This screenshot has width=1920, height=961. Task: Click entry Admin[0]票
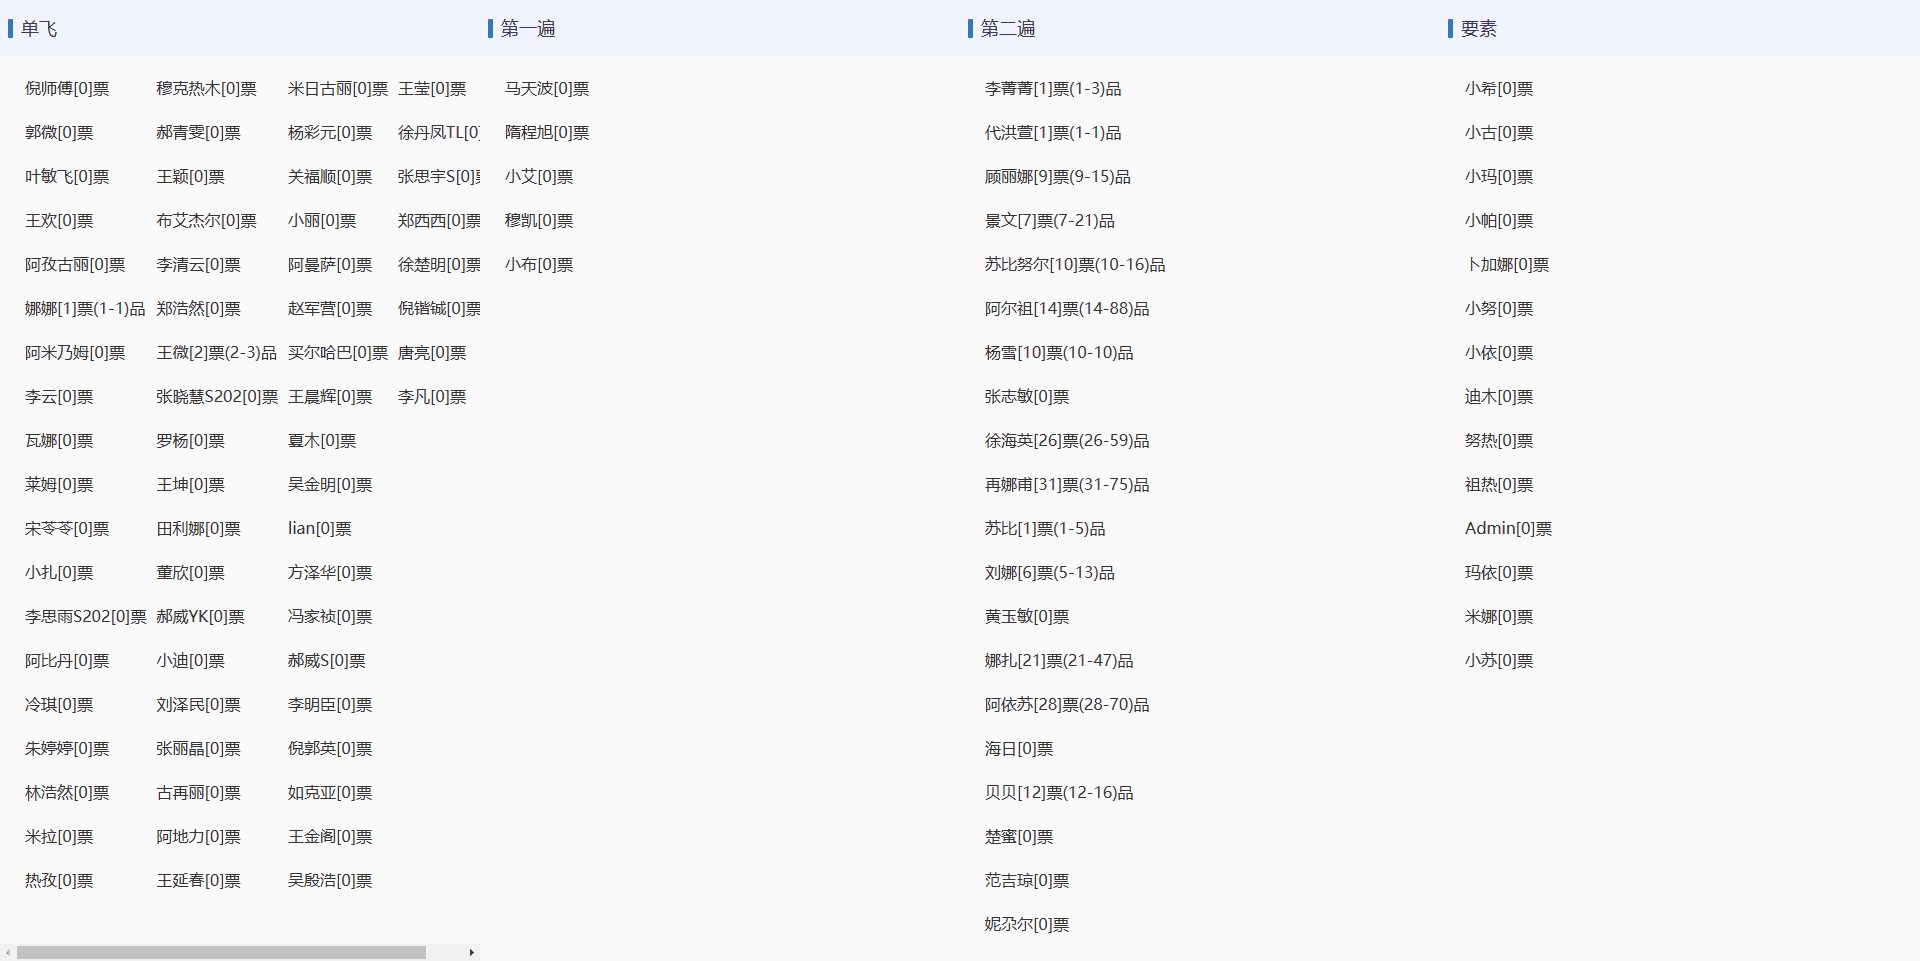point(1508,529)
